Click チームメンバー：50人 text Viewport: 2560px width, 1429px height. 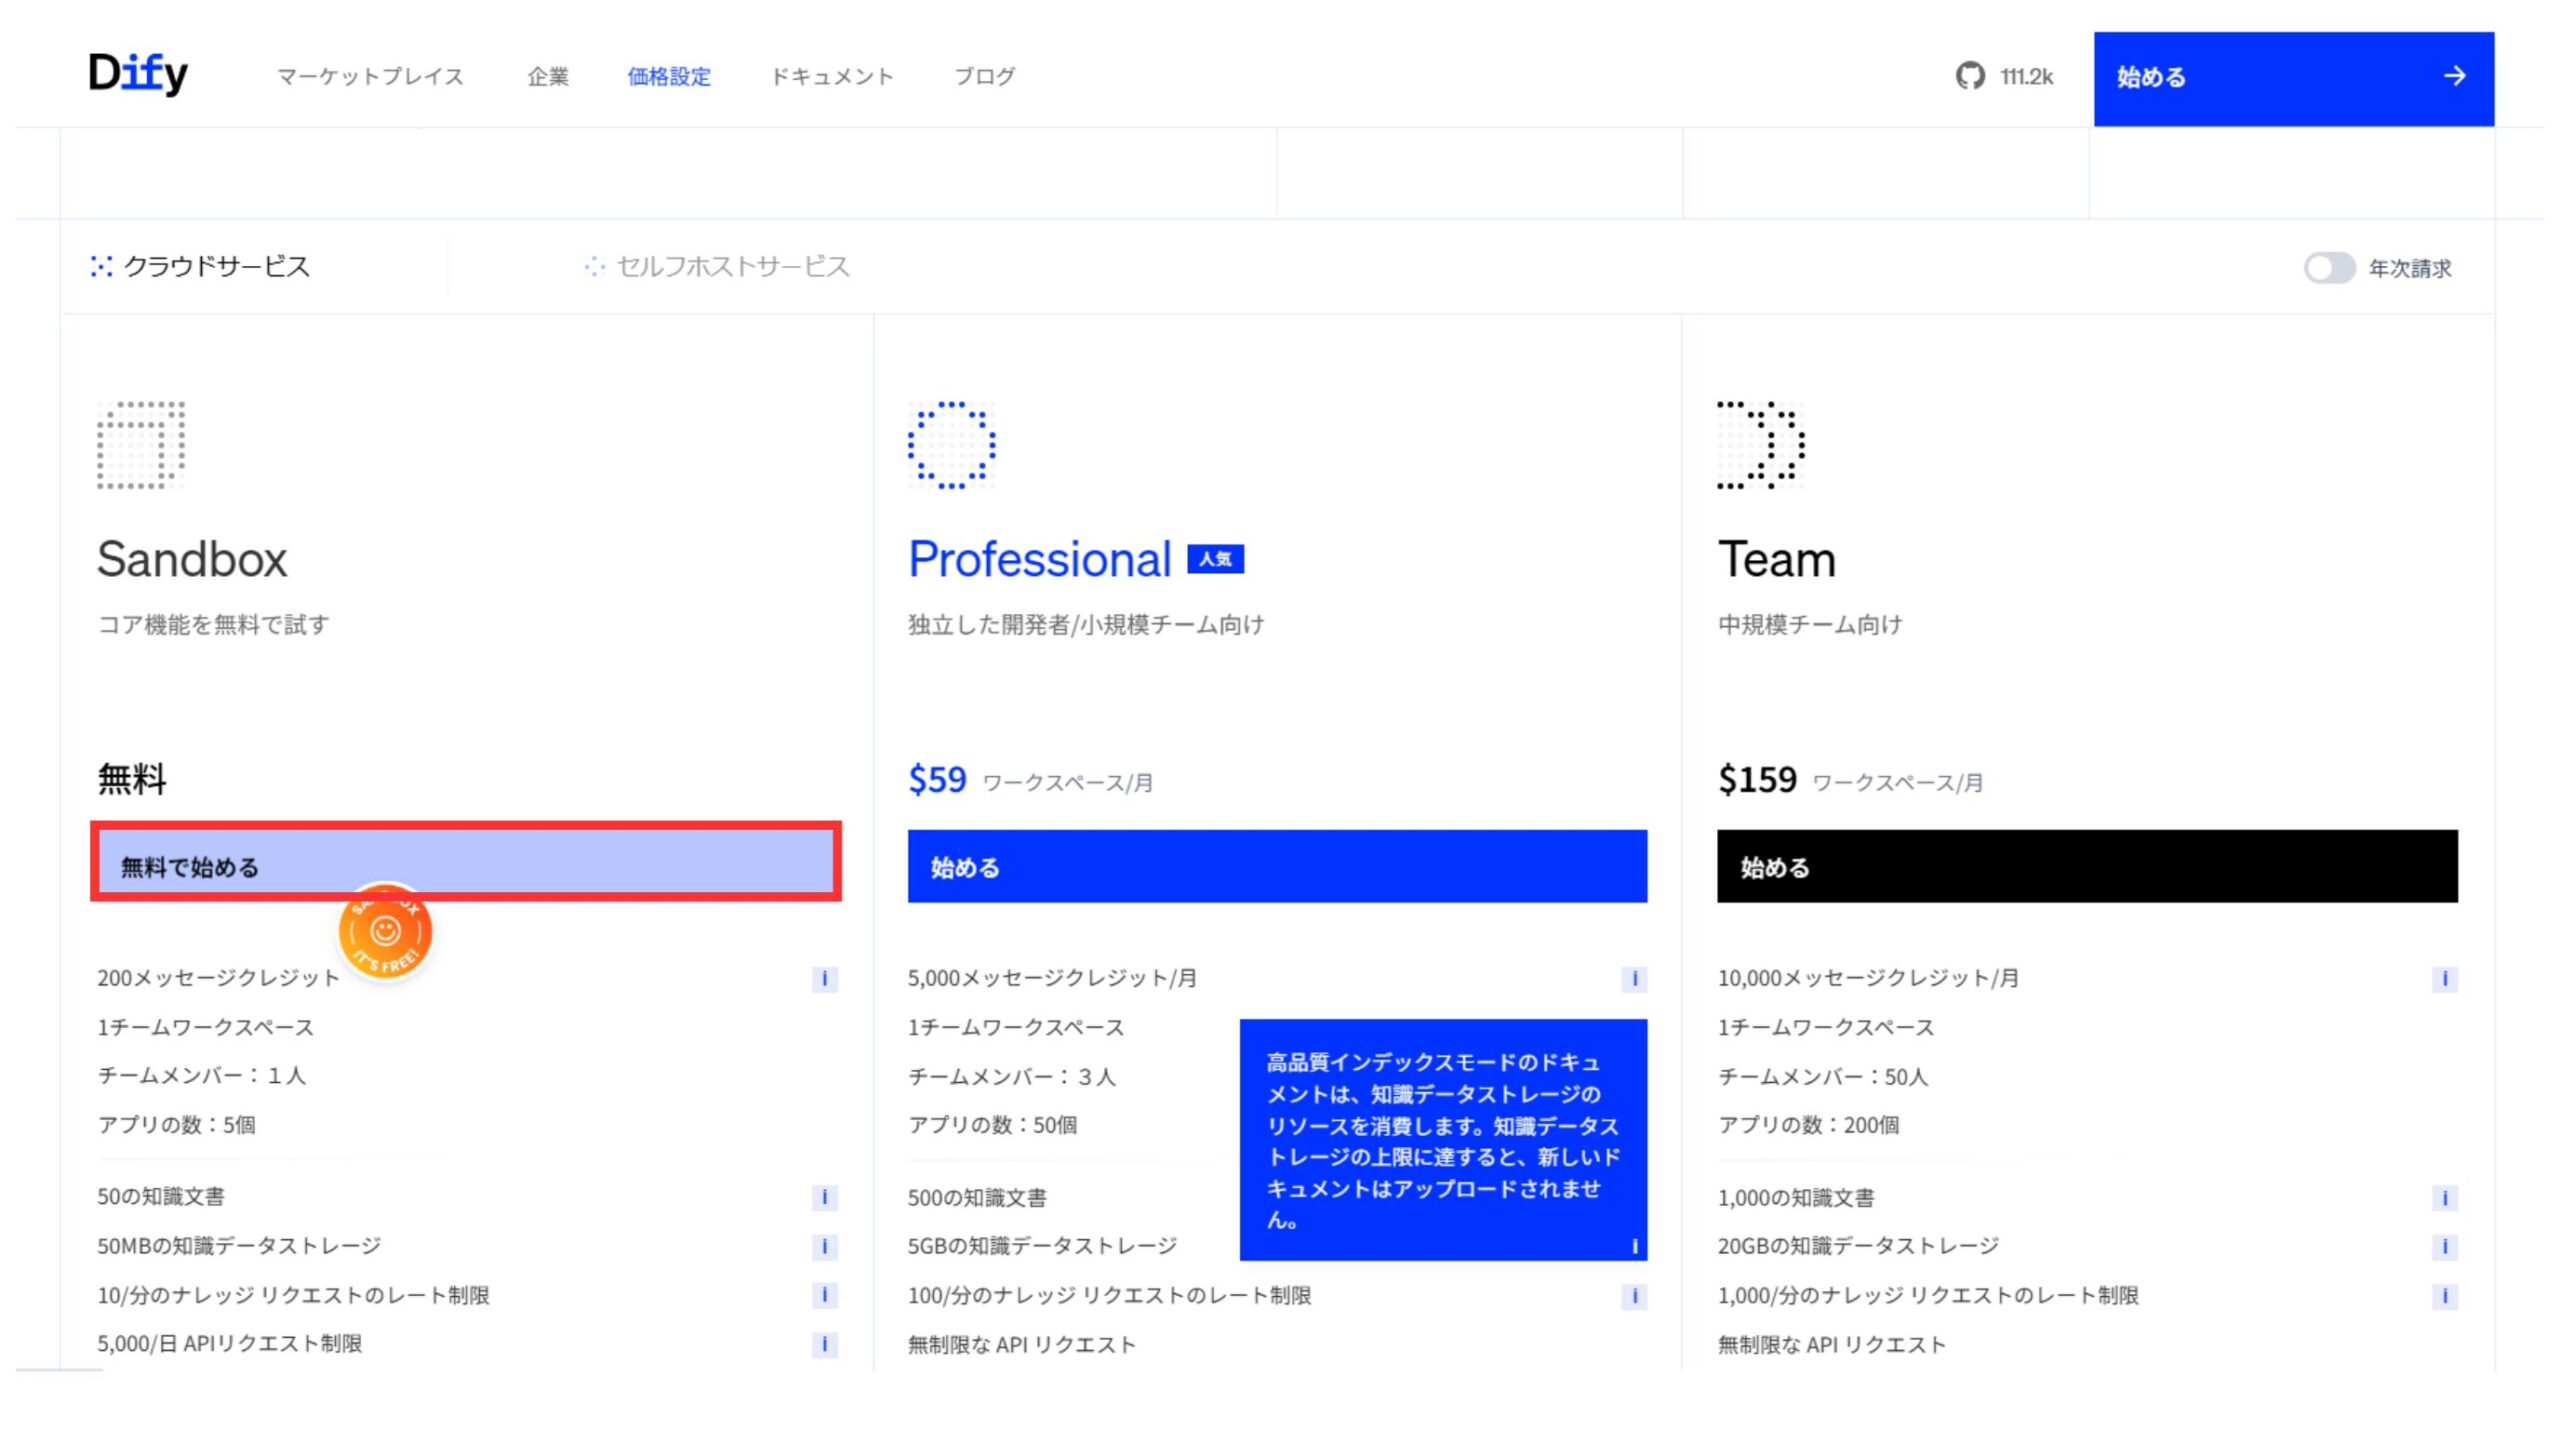[1822, 1076]
